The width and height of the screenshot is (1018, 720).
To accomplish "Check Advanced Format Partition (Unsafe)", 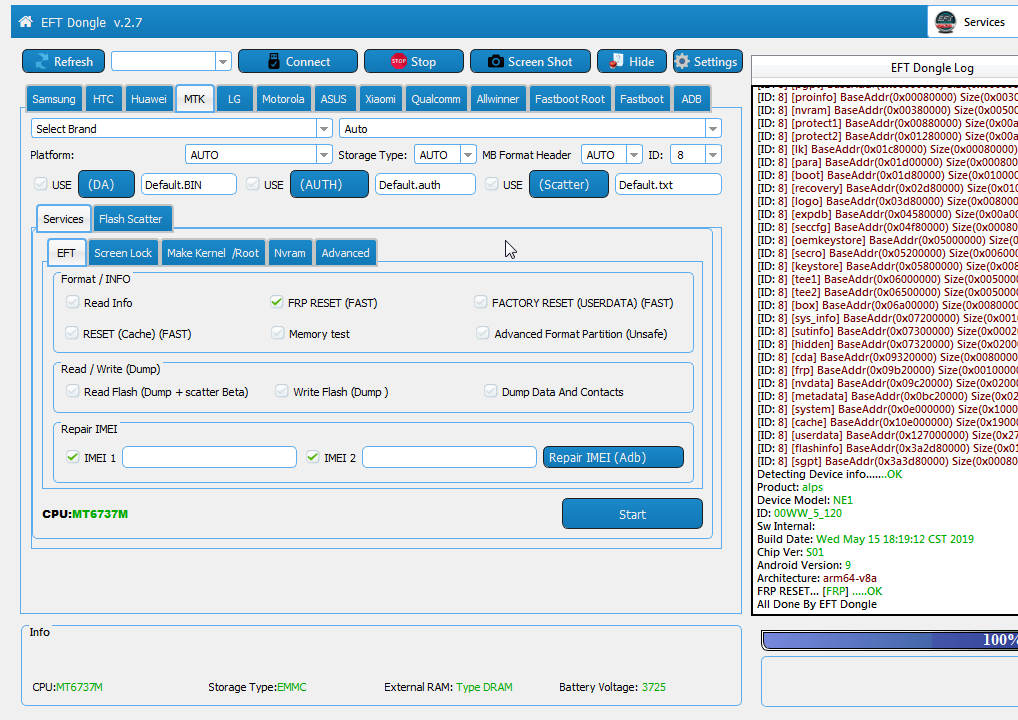I will click(482, 333).
